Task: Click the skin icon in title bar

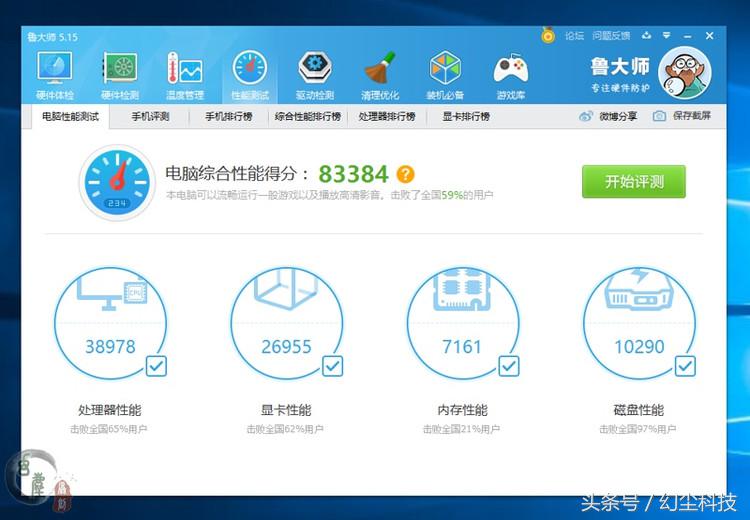Action: 647,35
